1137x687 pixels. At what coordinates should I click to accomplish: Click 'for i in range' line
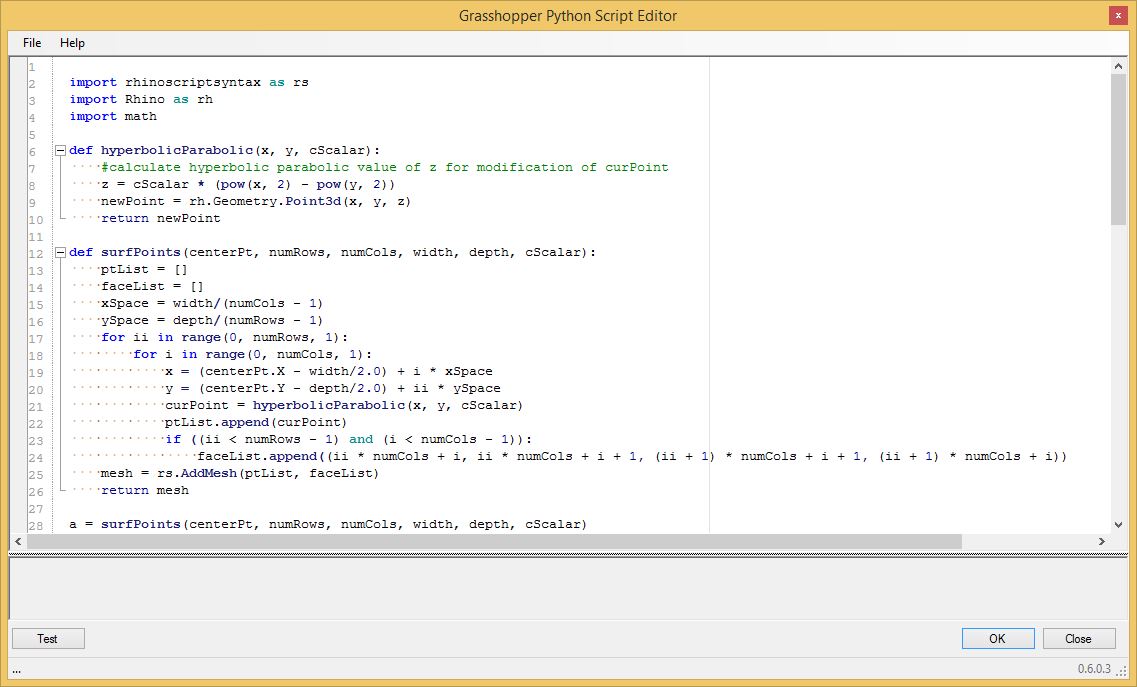(252, 355)
